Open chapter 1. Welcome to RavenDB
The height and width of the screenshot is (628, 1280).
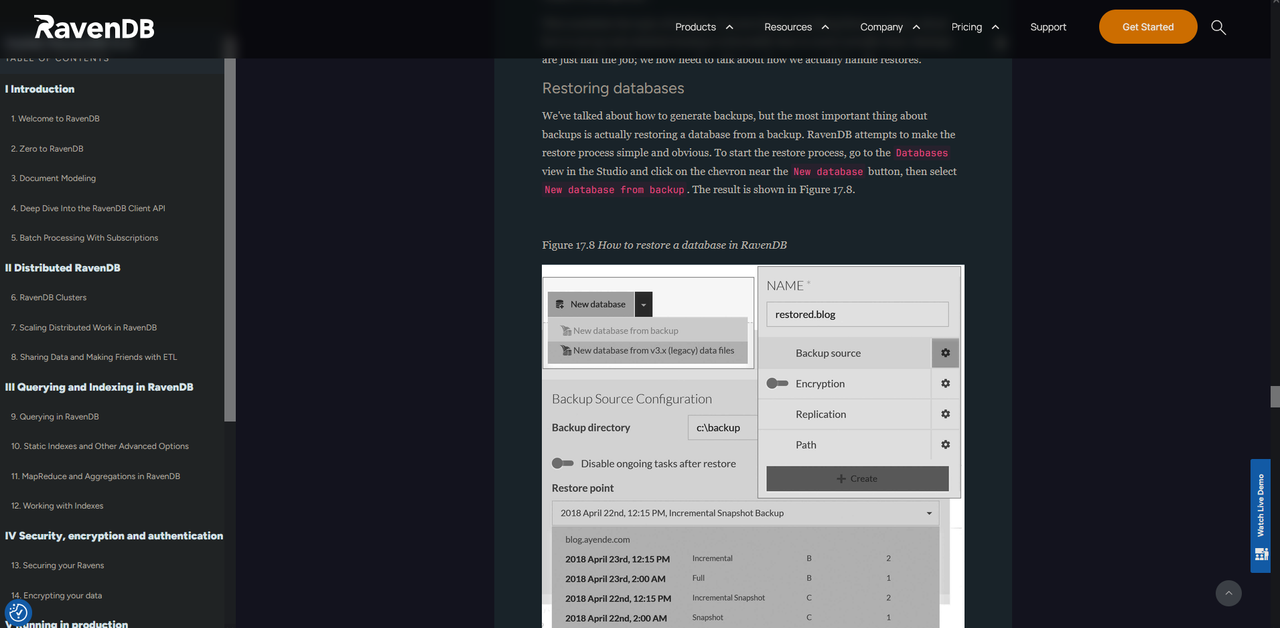pos(55,119)
